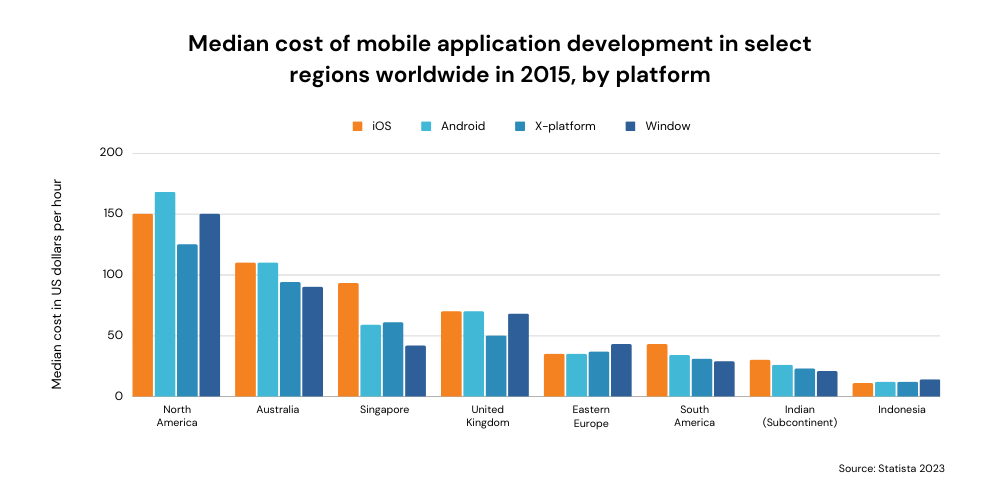1000x500 pixels.
Task: Click the Source: Statista 2023 text
Action: coord(891,468)
